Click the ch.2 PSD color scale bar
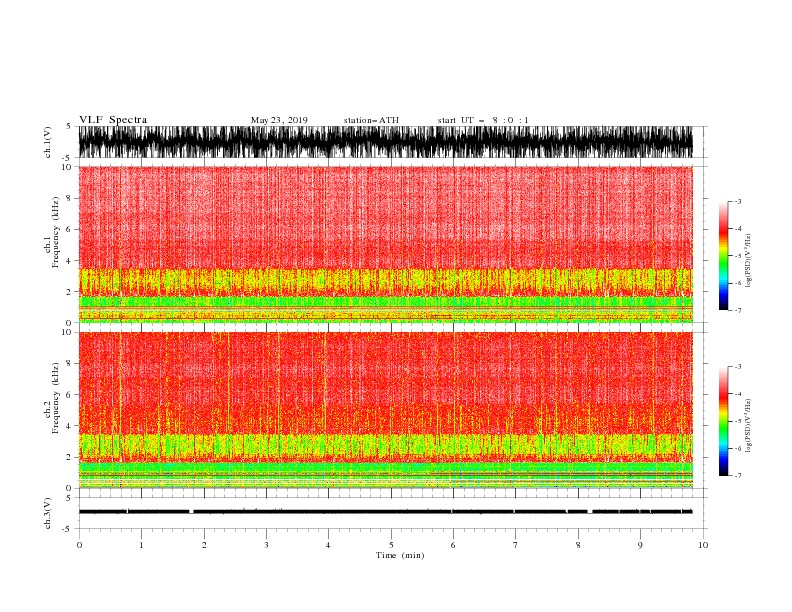792x612 pixels. click(723, 421)
